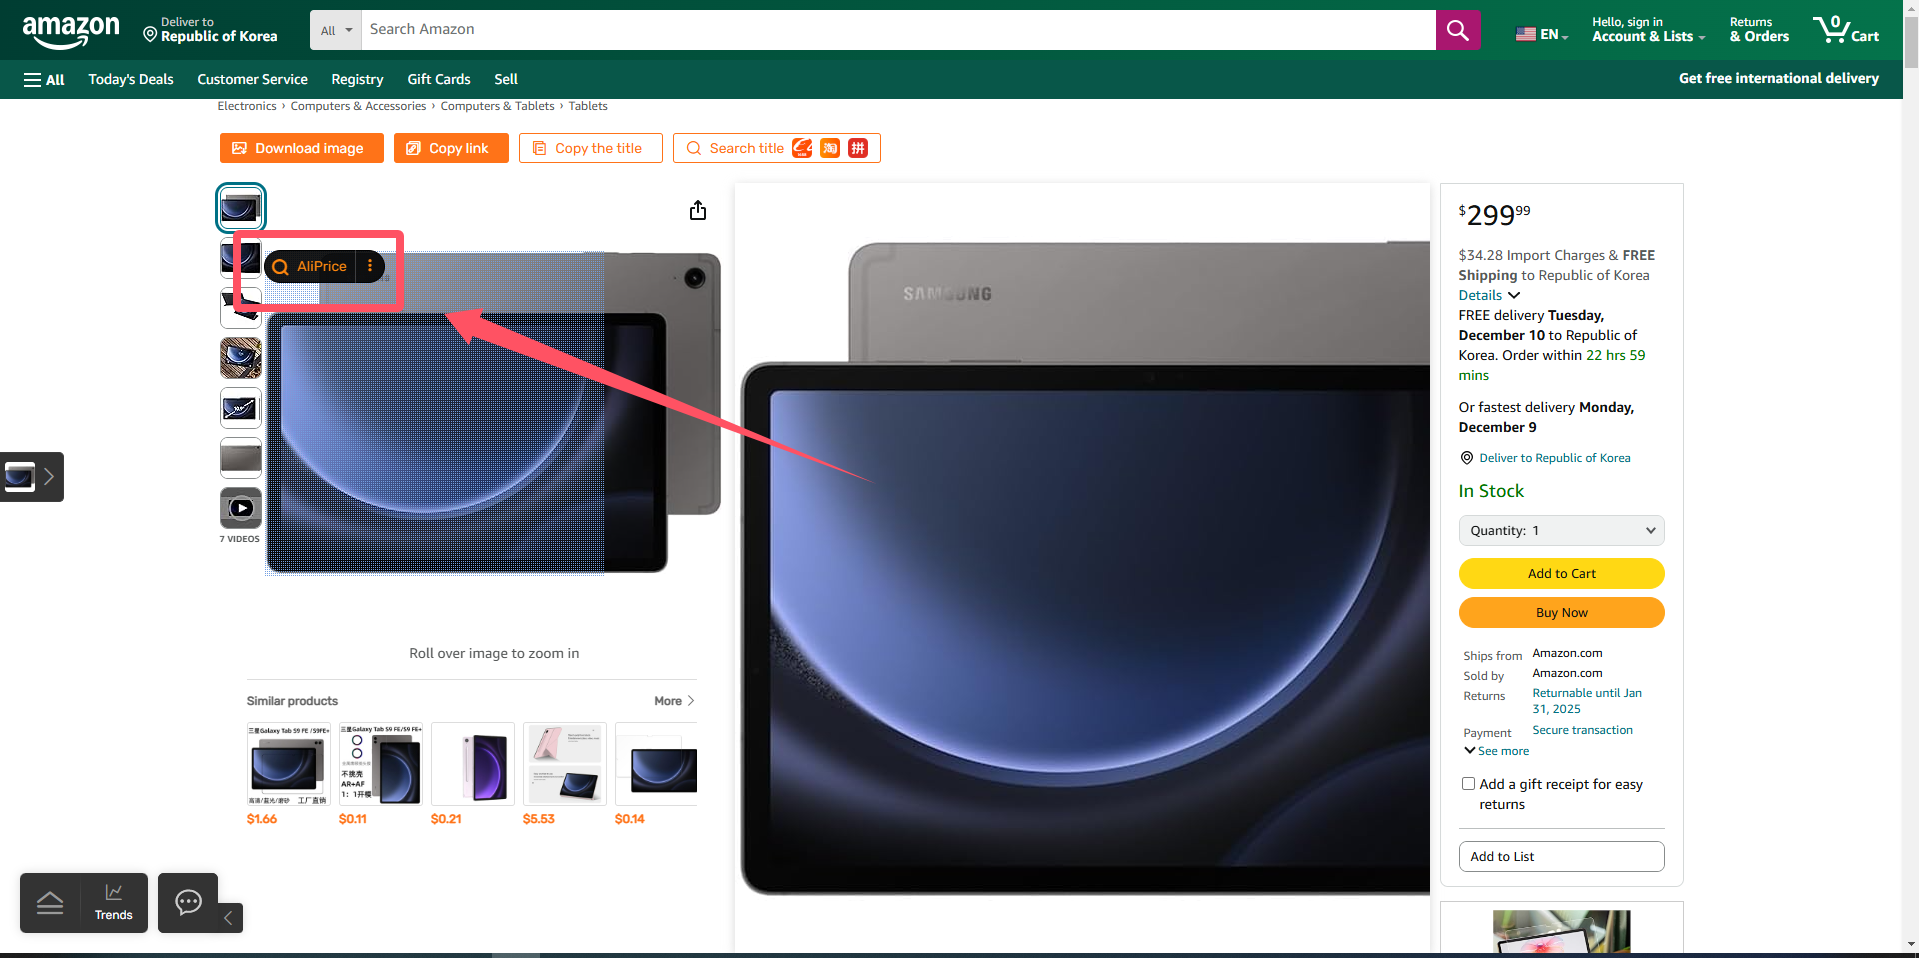Image resolution: width=1919 pixels, height=958 pixels.
Task: Select the fourth thumbnail on wooden table
Action: click(241, 358)
